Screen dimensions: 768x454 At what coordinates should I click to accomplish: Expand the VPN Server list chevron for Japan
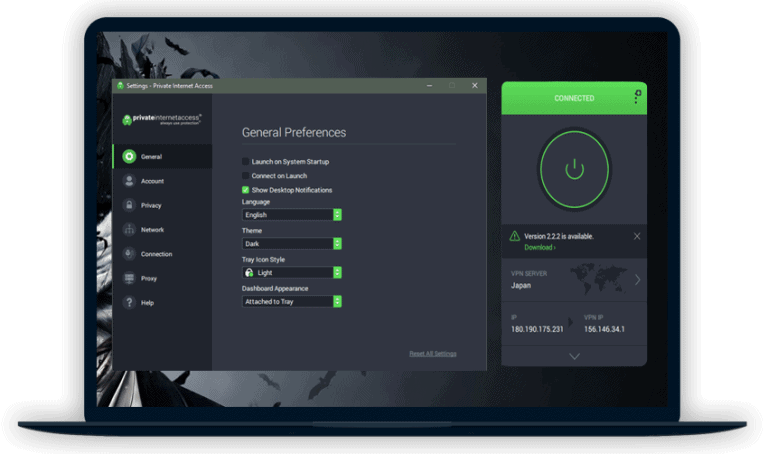pos(637,280)
